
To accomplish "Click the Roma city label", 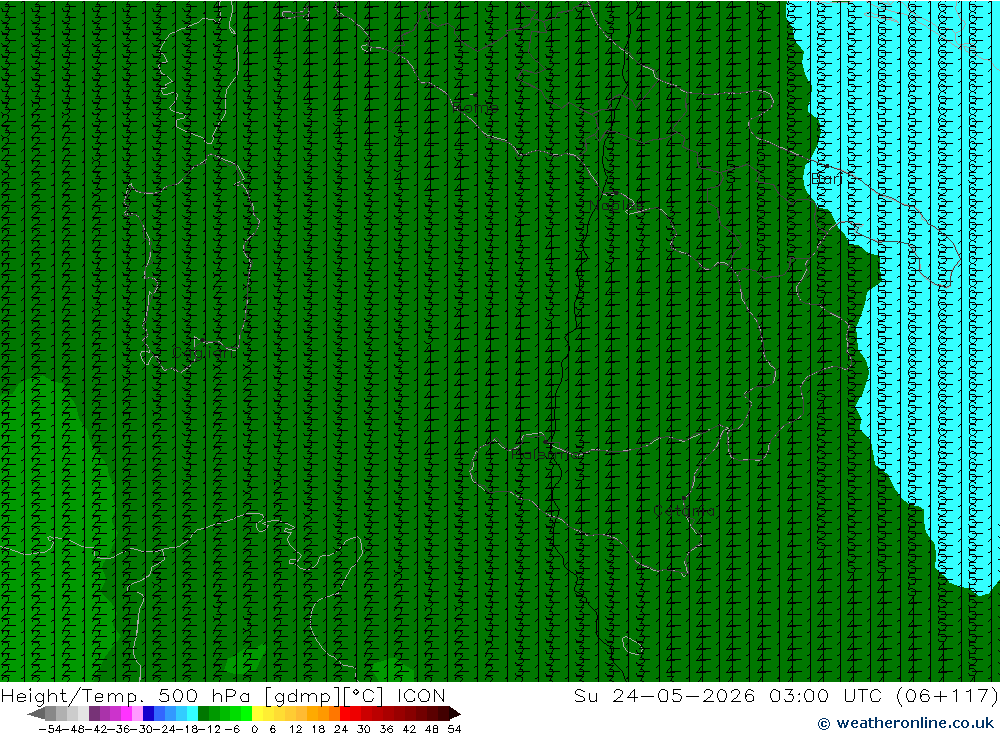I will tap(474, 108).
